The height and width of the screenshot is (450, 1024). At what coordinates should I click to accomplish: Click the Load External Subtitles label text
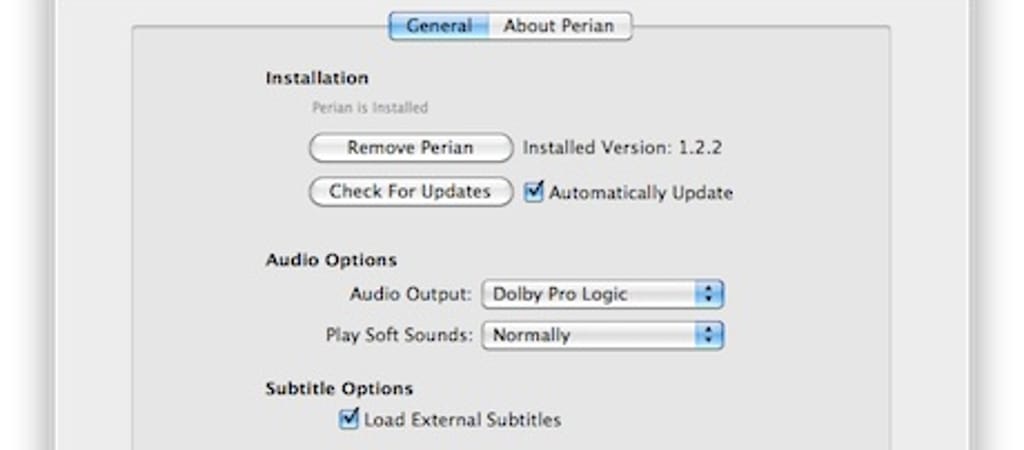tap(462, 419)
